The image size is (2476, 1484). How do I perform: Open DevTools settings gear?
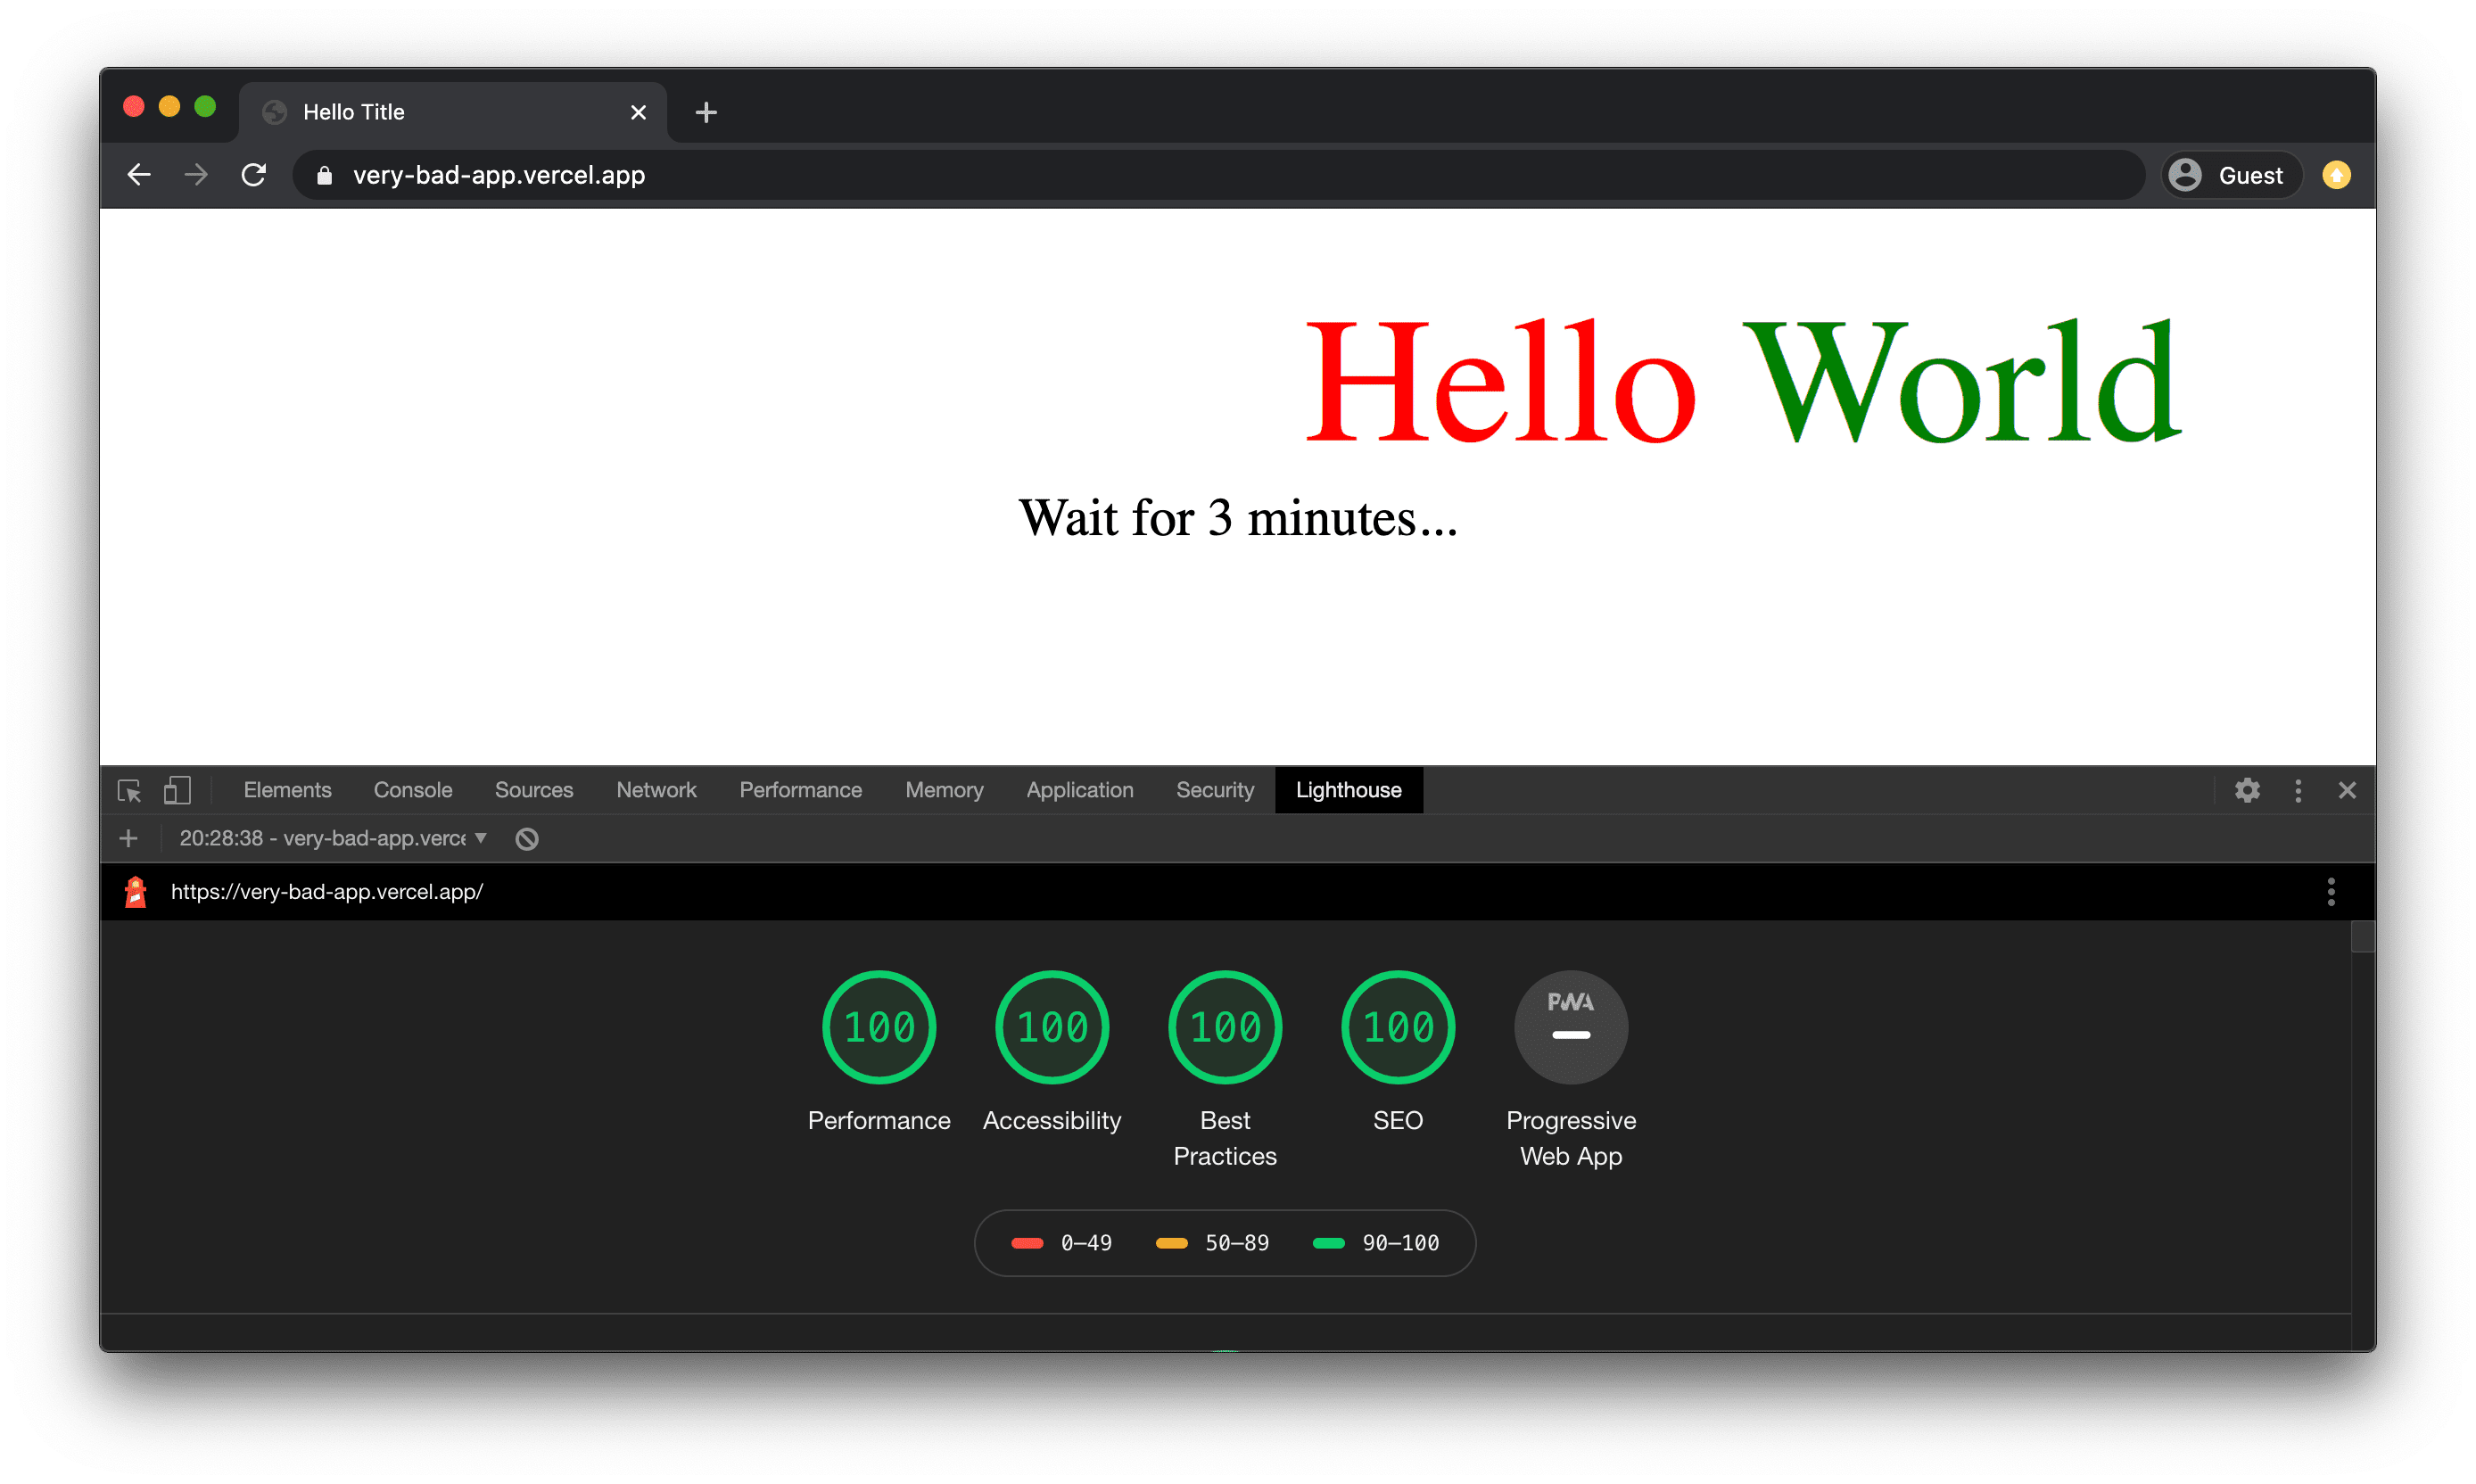click(x=2247, y=790)
